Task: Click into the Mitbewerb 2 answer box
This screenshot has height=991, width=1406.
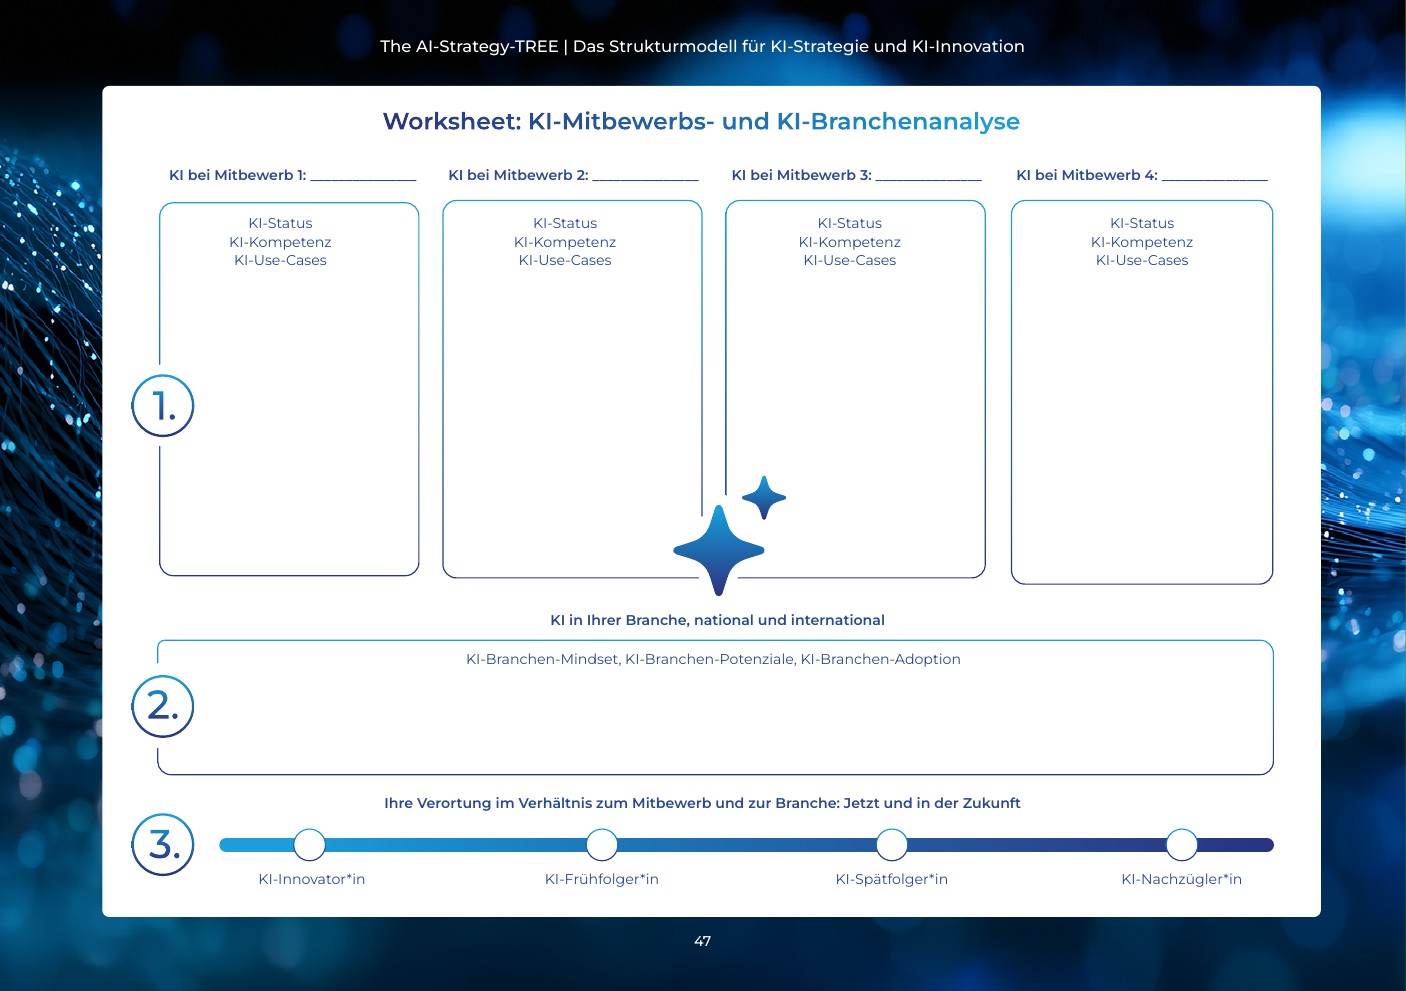Action: pos(572,389)
